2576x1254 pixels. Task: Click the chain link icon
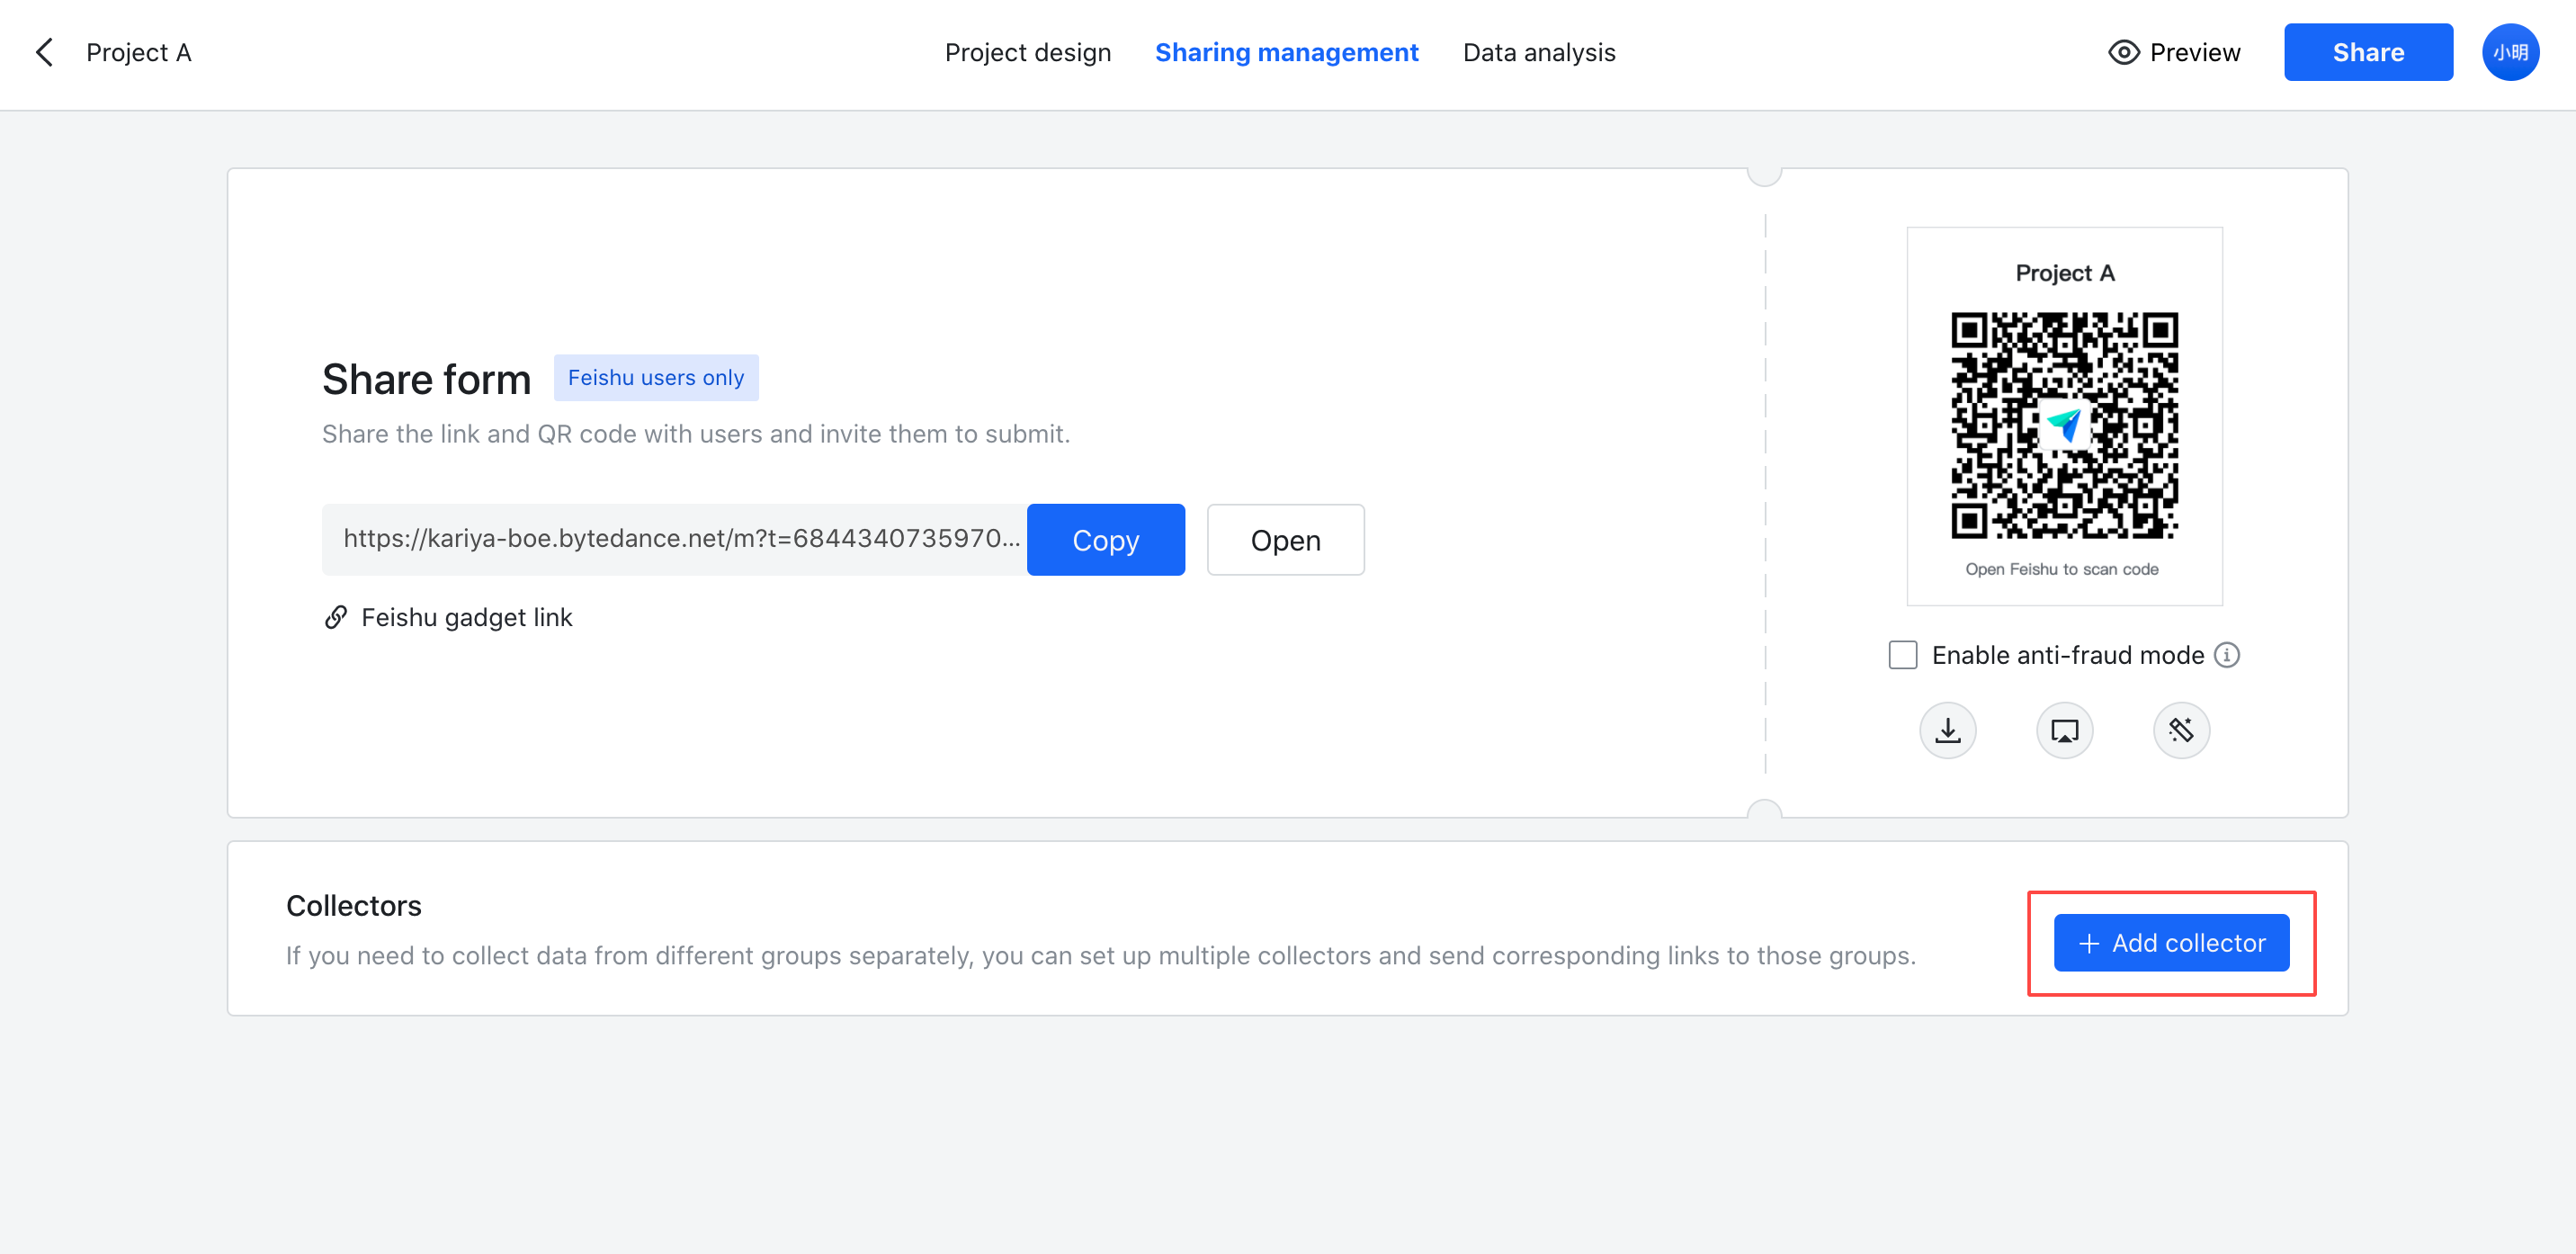click(336, 617)
